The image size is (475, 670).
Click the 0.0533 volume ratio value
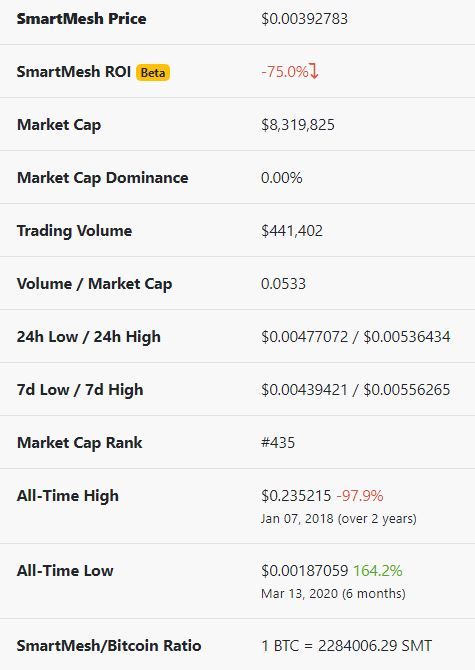pyautogui.click(x=284, y=284)
